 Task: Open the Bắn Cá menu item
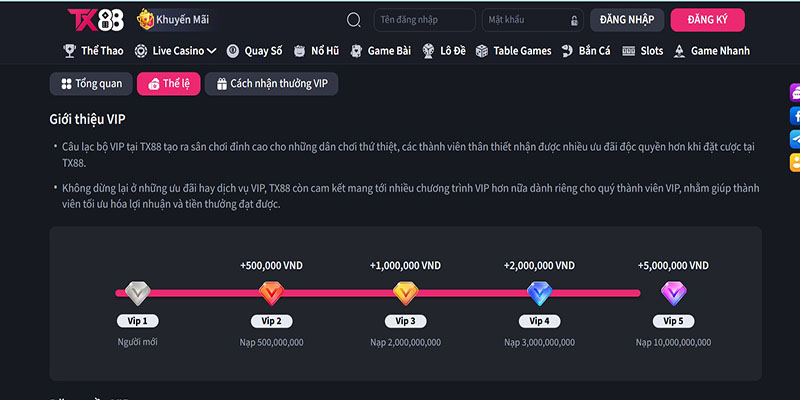588,50
